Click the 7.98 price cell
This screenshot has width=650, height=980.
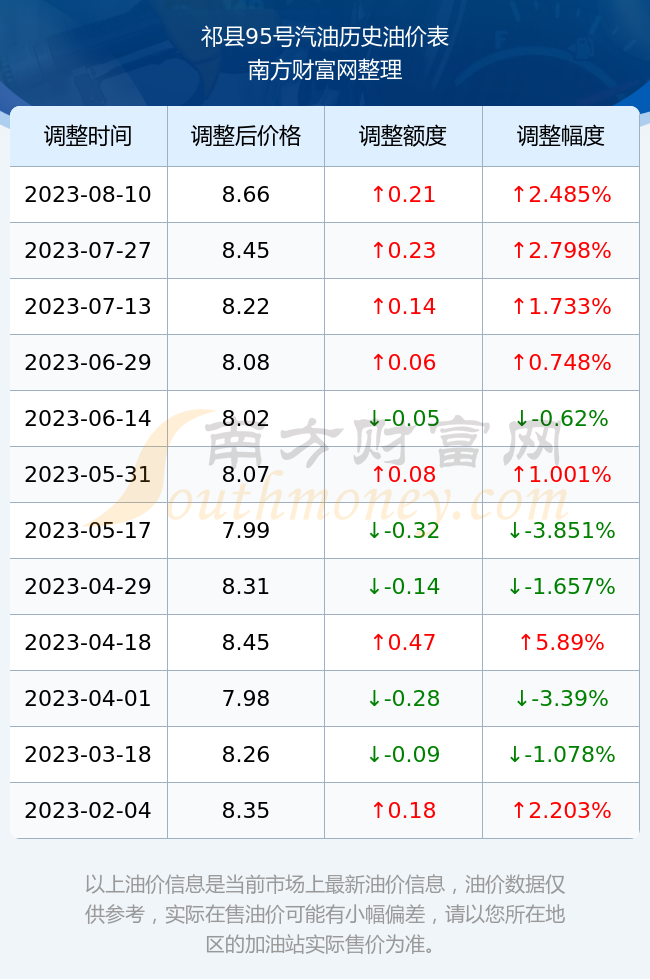point(246,698)
